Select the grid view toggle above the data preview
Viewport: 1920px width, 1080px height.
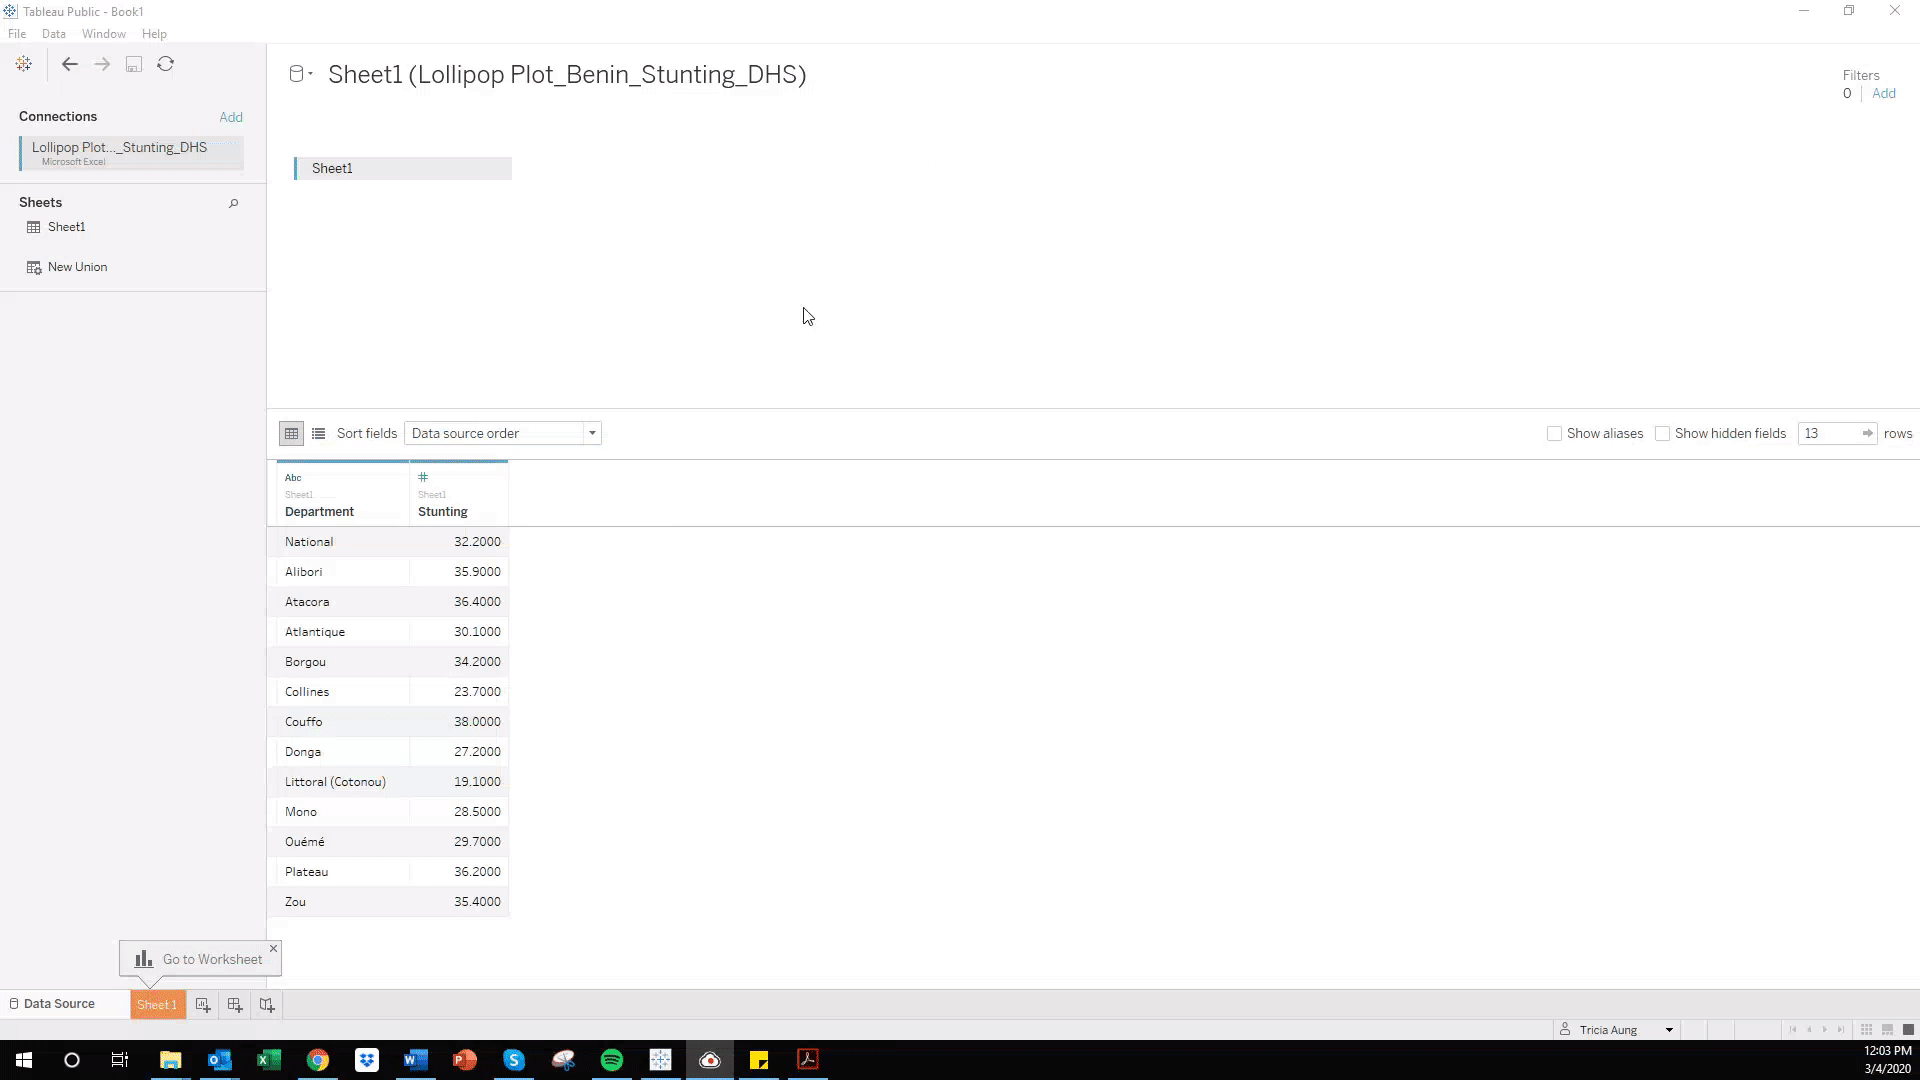(x=291, y=433)
